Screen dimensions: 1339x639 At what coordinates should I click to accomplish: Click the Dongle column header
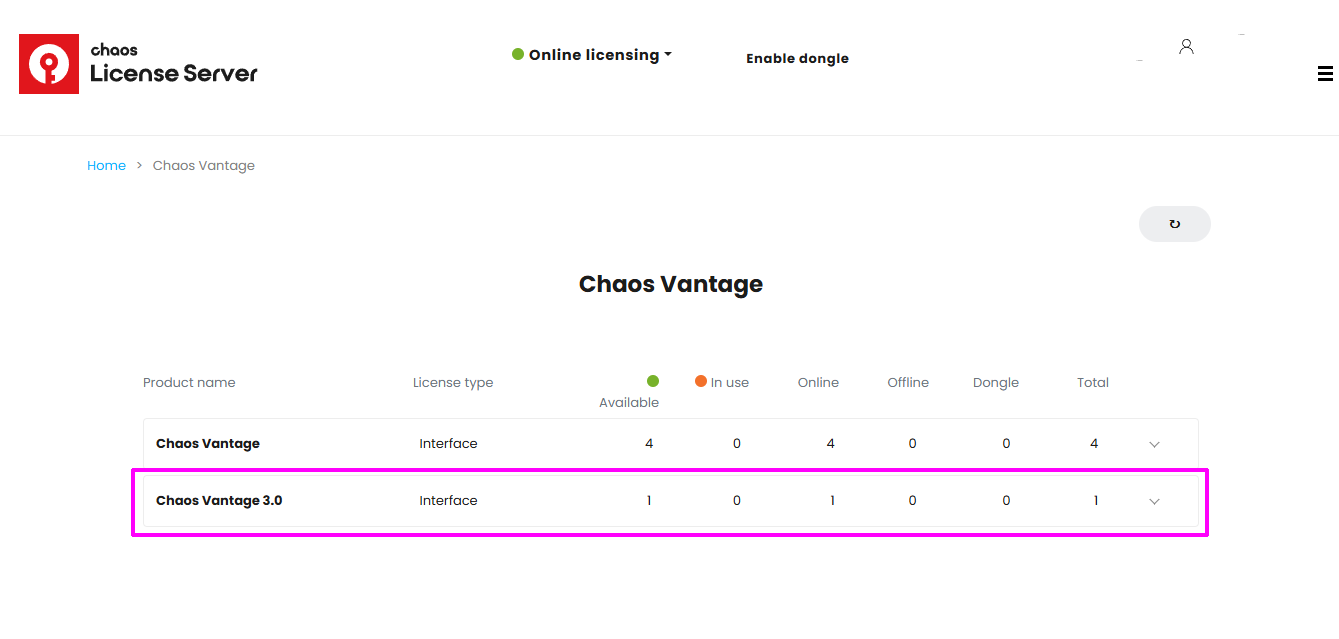[996, 383]
